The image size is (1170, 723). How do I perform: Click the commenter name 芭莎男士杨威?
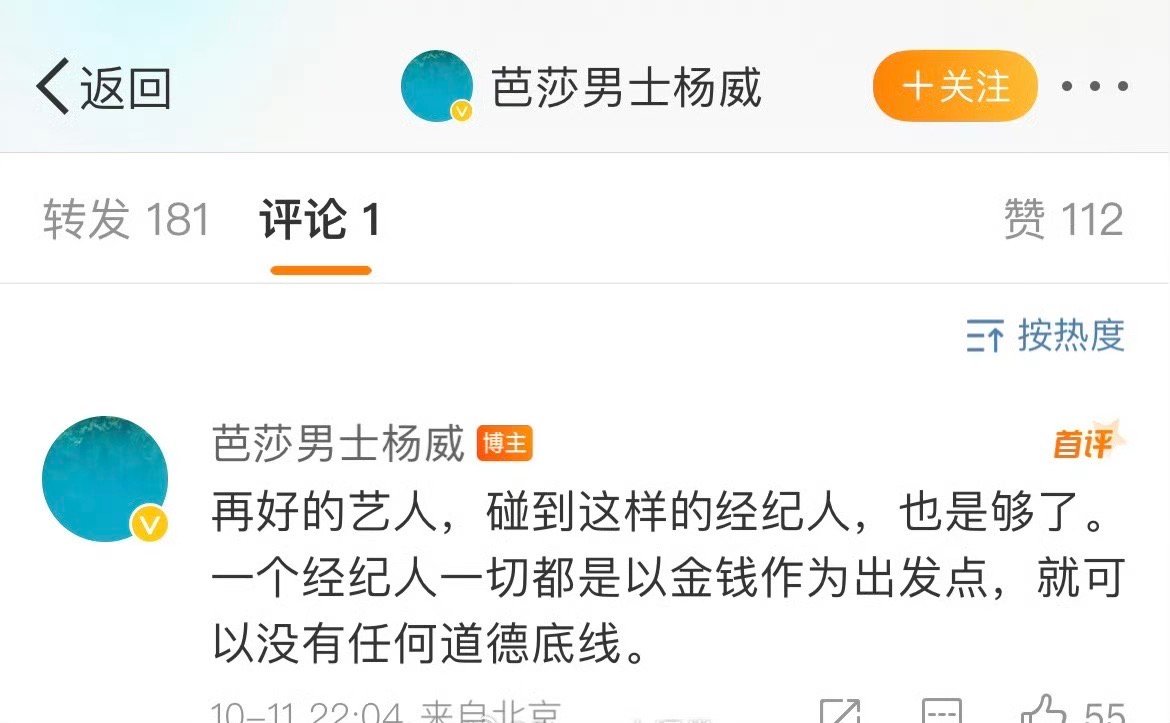pos(338,443)
